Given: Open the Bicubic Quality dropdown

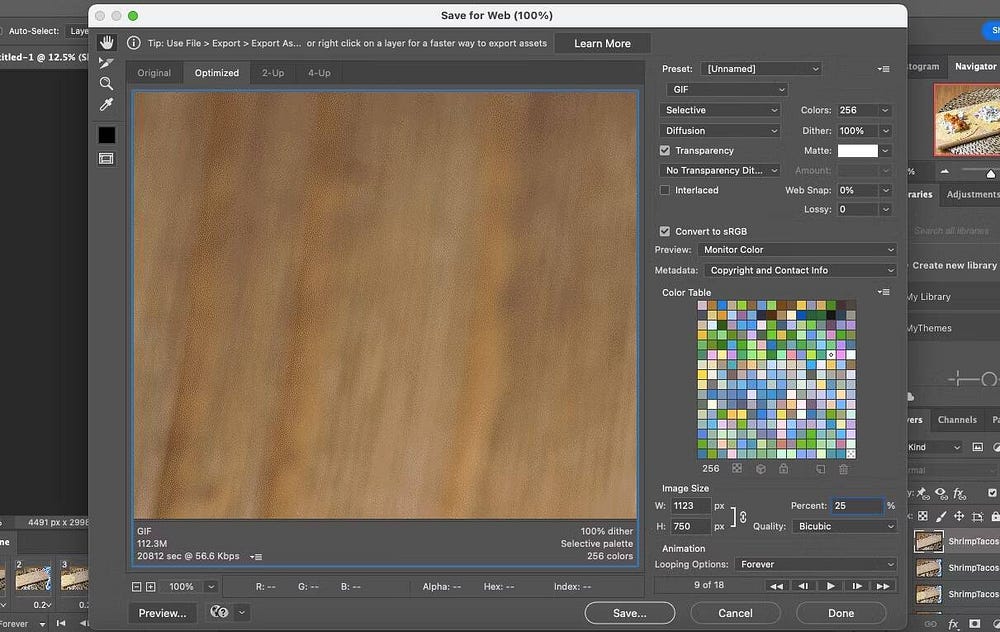Looking at the screenshot, I should [x=844, y=526].
